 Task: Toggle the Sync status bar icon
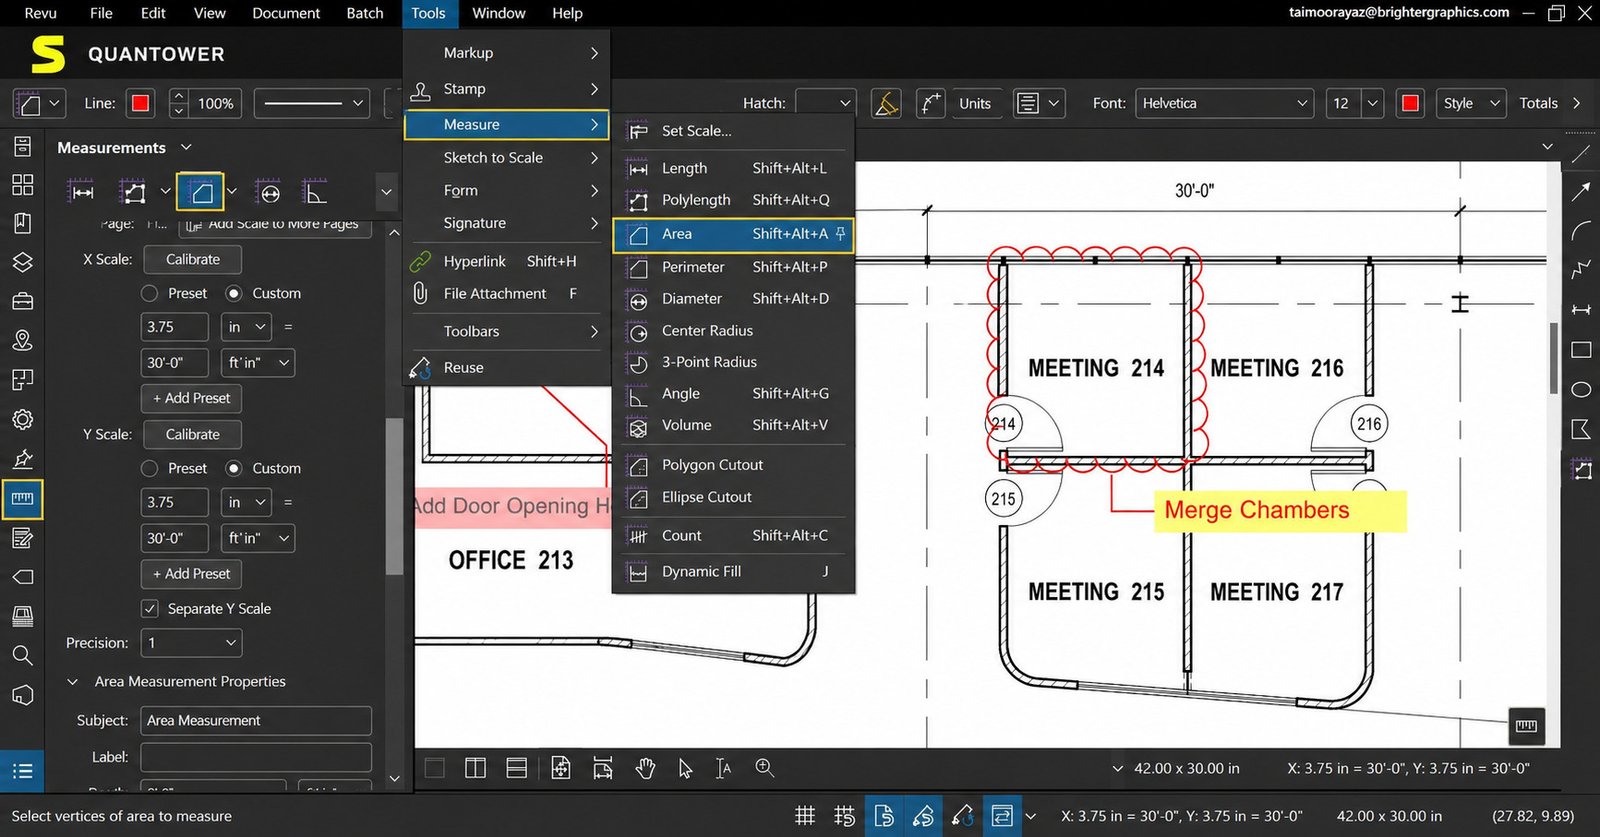tap(1002, 816)
